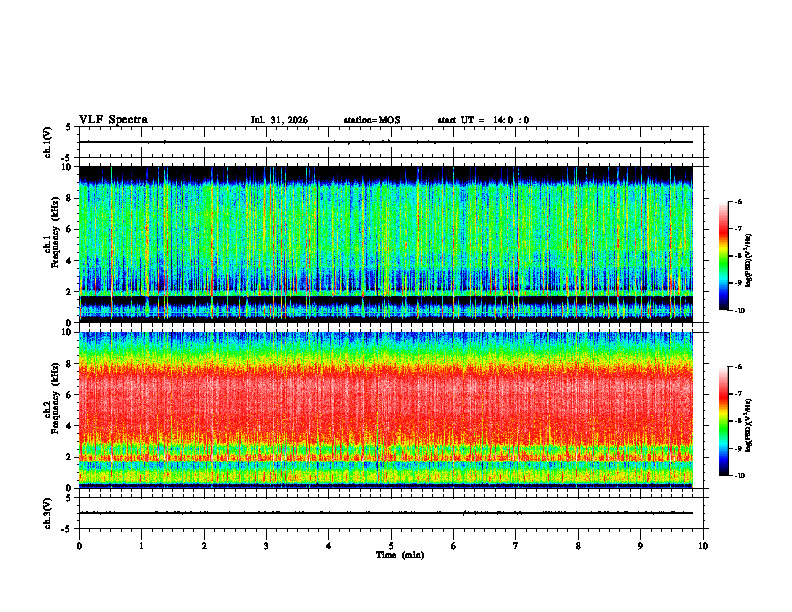Click the ch.3(V) waveform panel label

pyautogui.click(x=48, y=513)
